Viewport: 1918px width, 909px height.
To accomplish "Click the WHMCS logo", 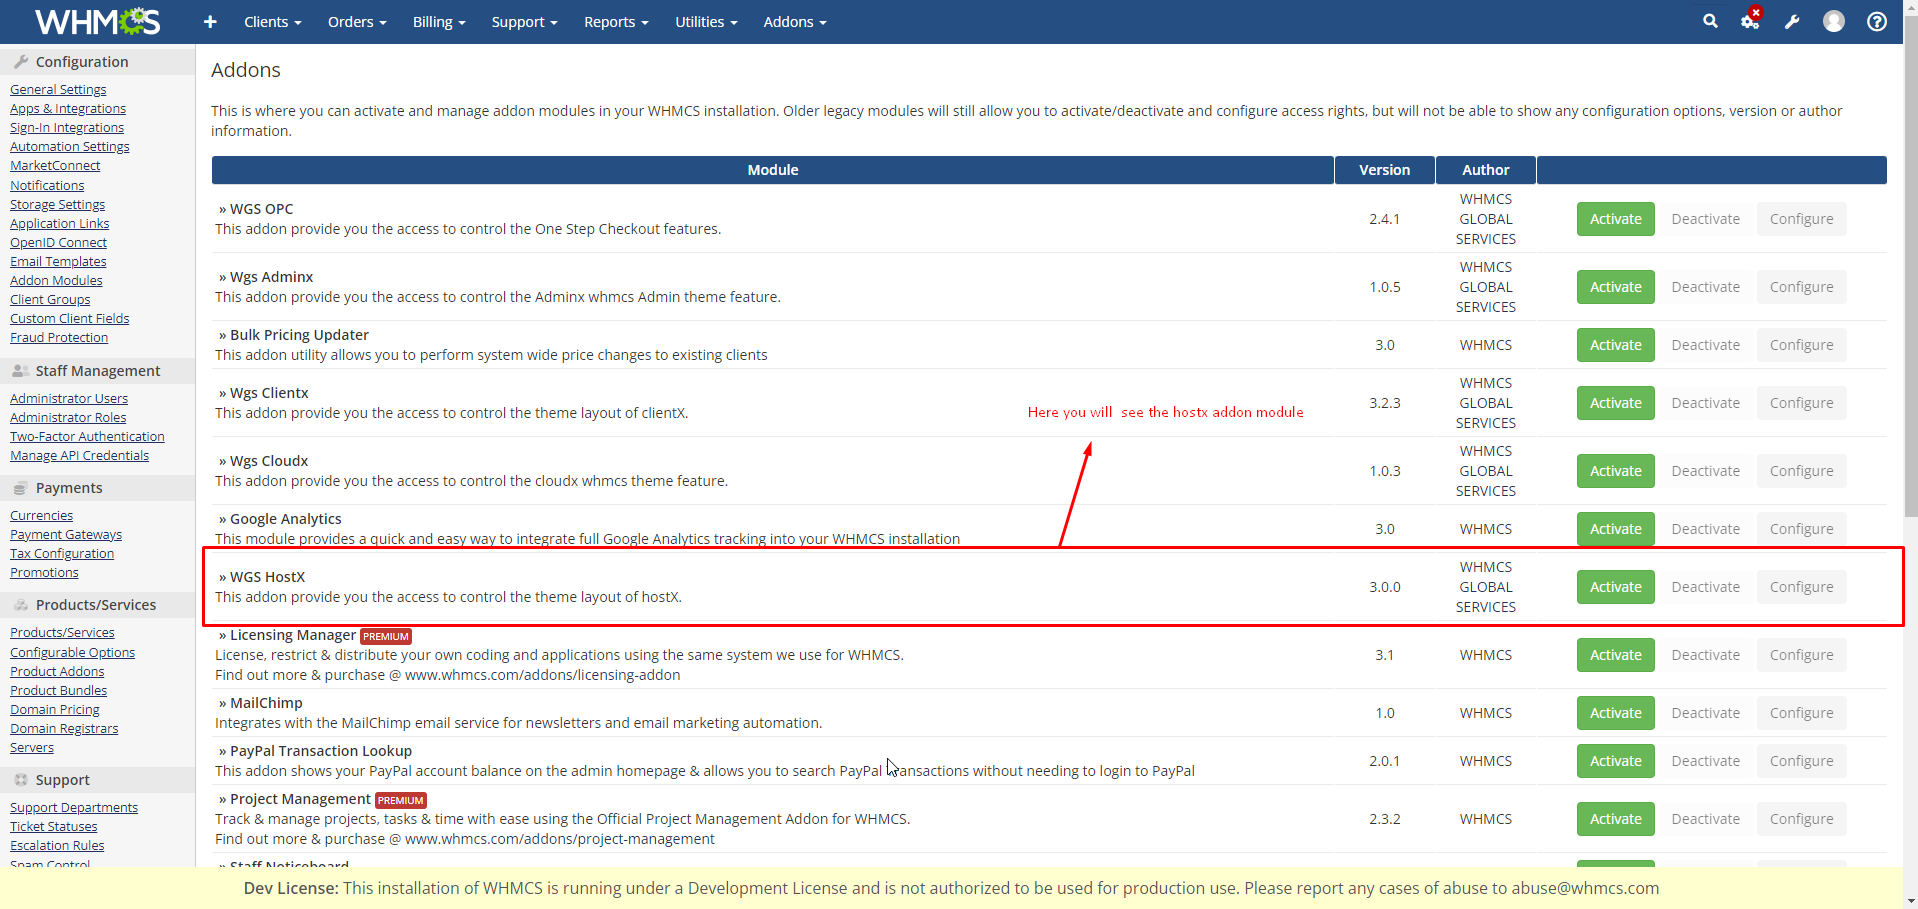I will coord(97,21).
